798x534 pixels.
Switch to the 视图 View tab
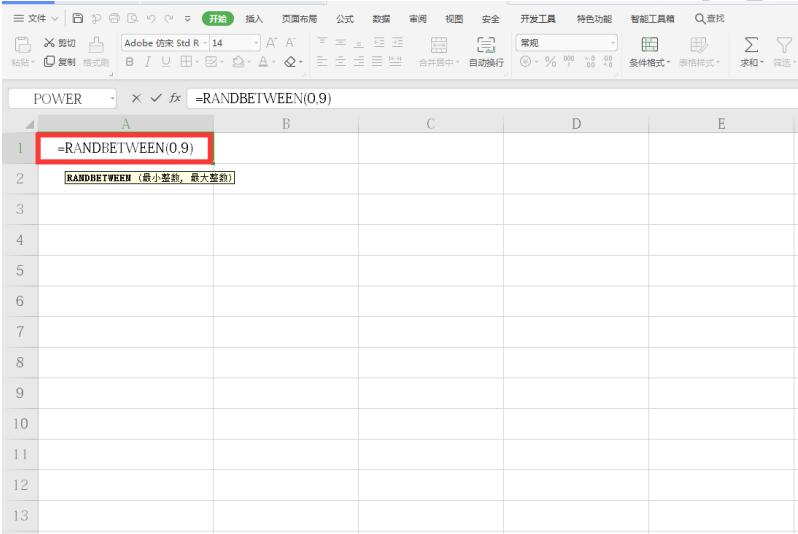click(454, 19)
